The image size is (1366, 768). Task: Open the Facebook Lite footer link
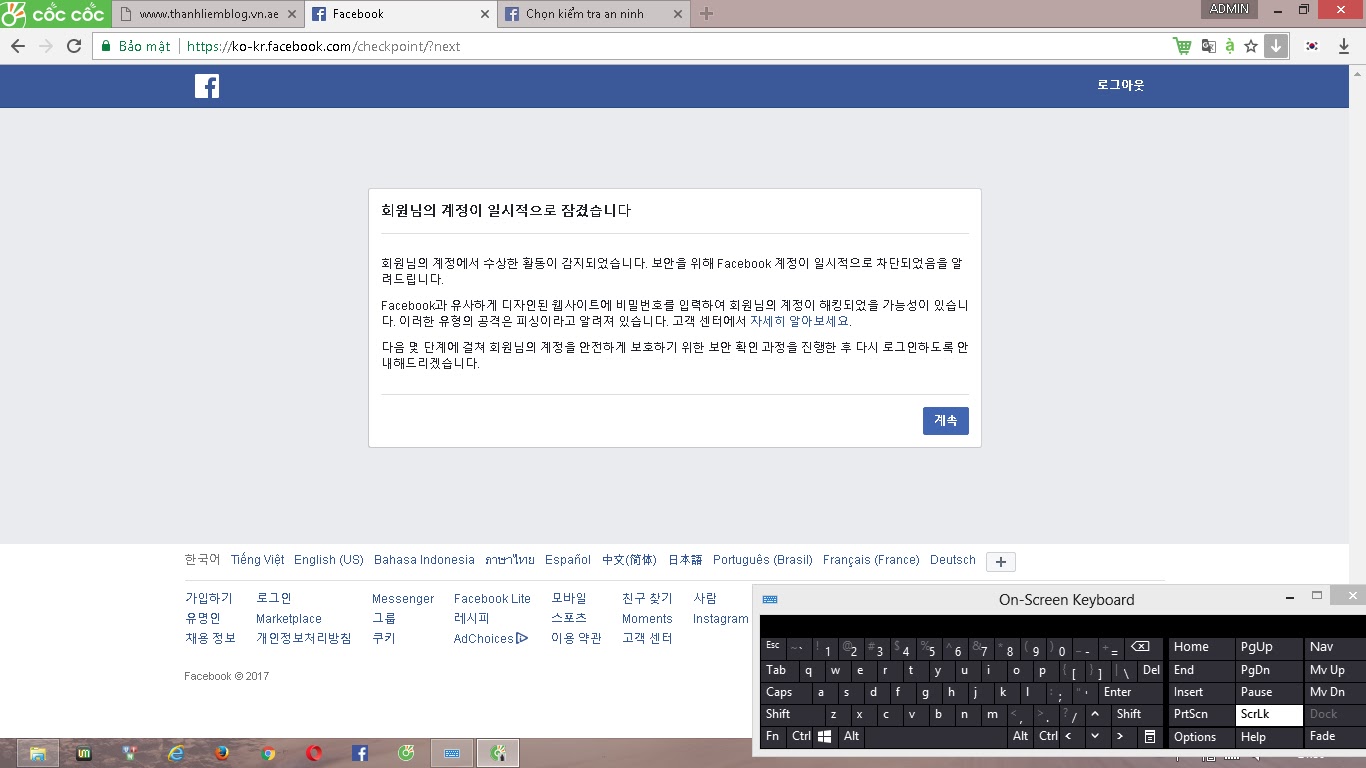point(492,599)
